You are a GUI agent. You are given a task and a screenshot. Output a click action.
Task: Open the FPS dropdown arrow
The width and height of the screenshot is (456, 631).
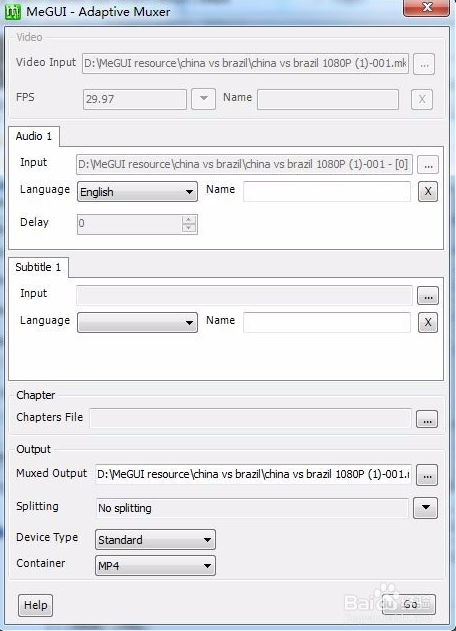(204, 99)
